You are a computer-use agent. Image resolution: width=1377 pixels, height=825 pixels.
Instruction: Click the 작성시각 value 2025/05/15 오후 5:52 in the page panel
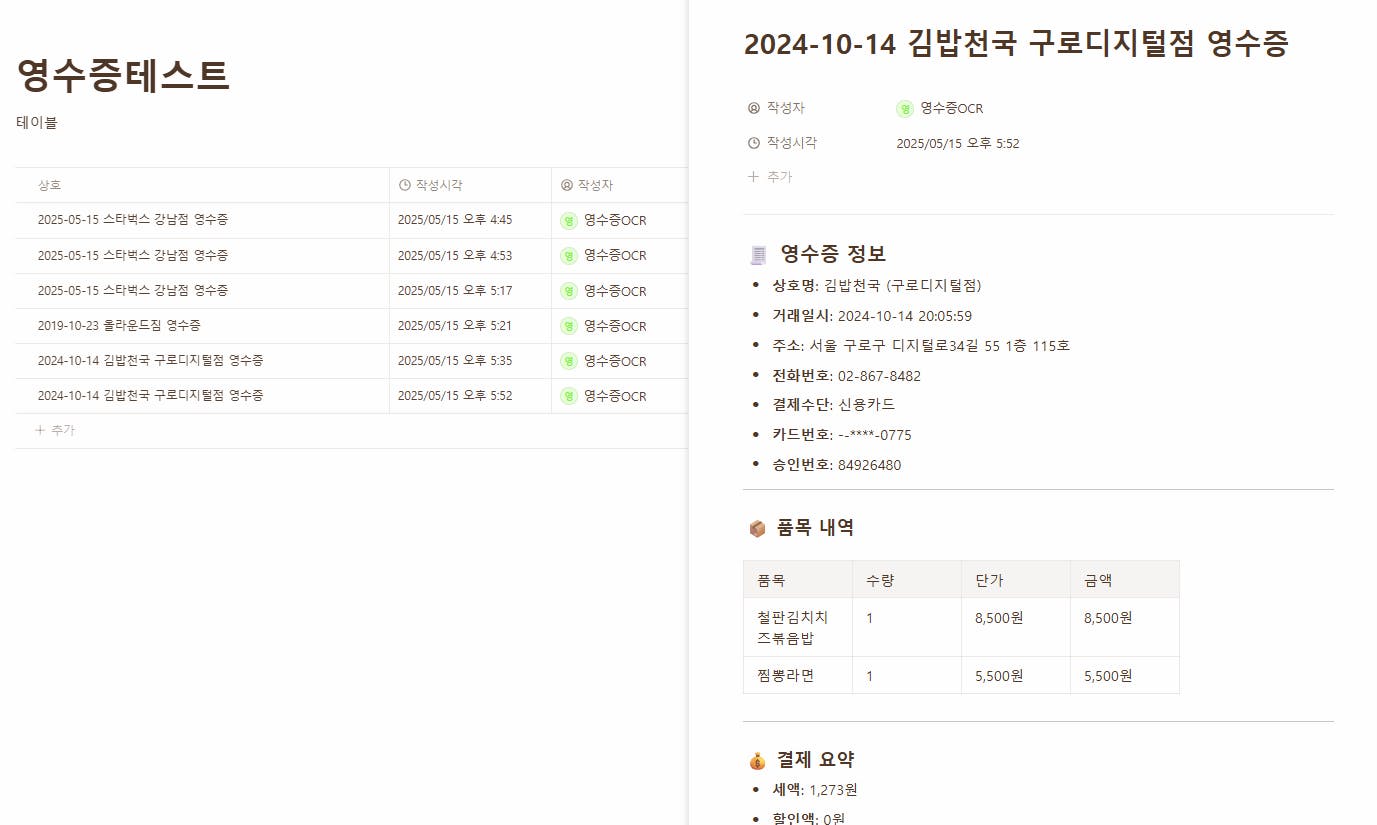[958, 144]
